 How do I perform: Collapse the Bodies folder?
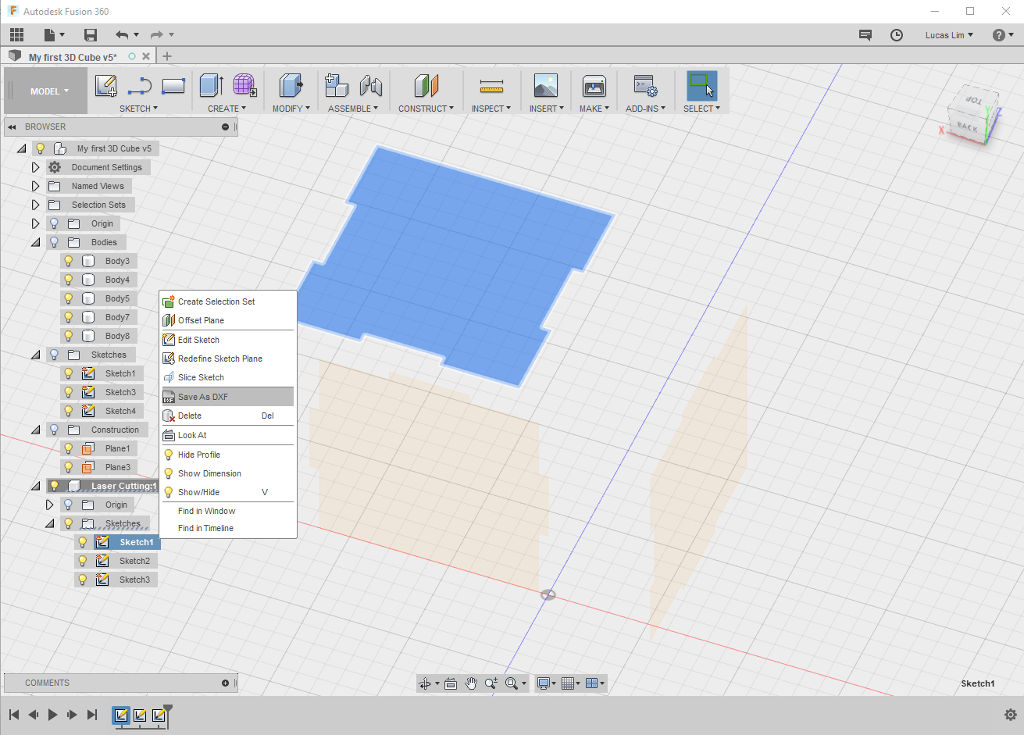click(35, 242)
